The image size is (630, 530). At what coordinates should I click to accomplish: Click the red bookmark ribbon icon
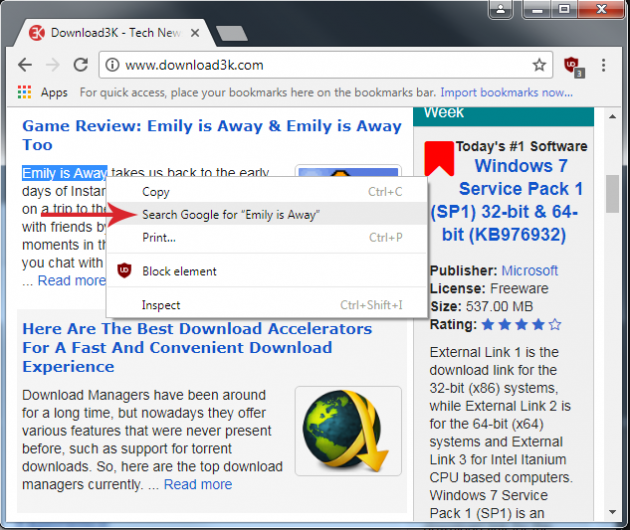(439, 158)
